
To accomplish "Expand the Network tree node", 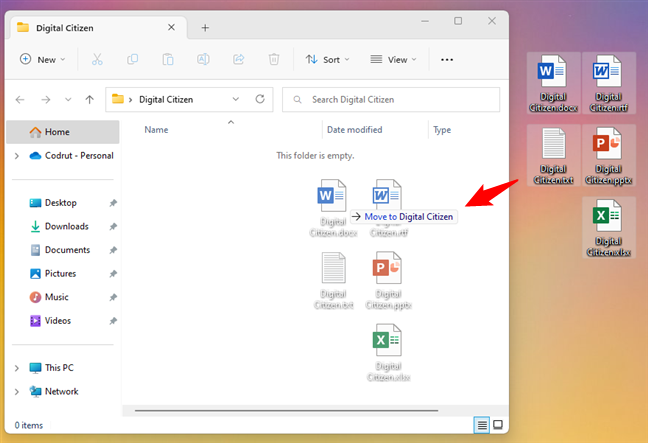I will tap(17, 392).
